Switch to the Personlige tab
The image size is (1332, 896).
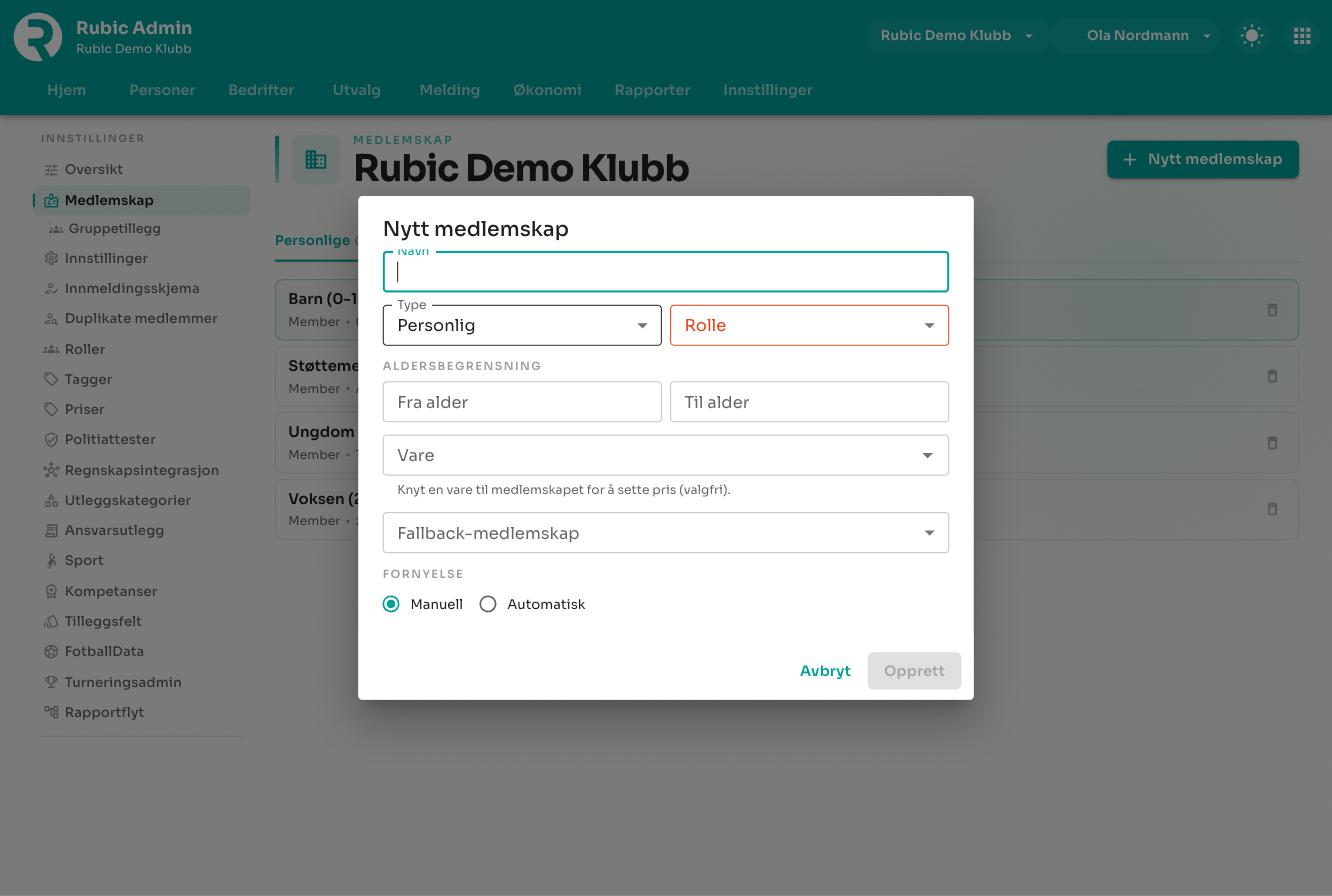pos(313,240)
